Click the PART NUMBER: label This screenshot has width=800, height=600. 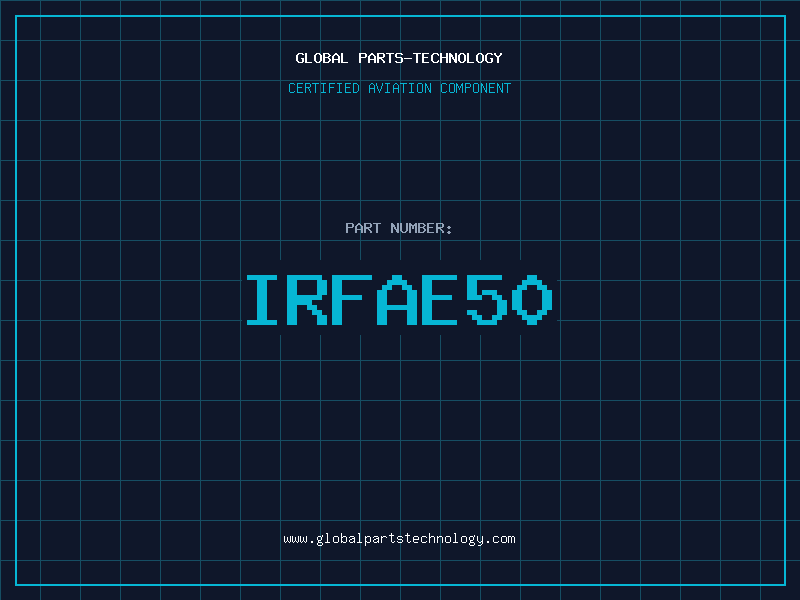point(399,228)
